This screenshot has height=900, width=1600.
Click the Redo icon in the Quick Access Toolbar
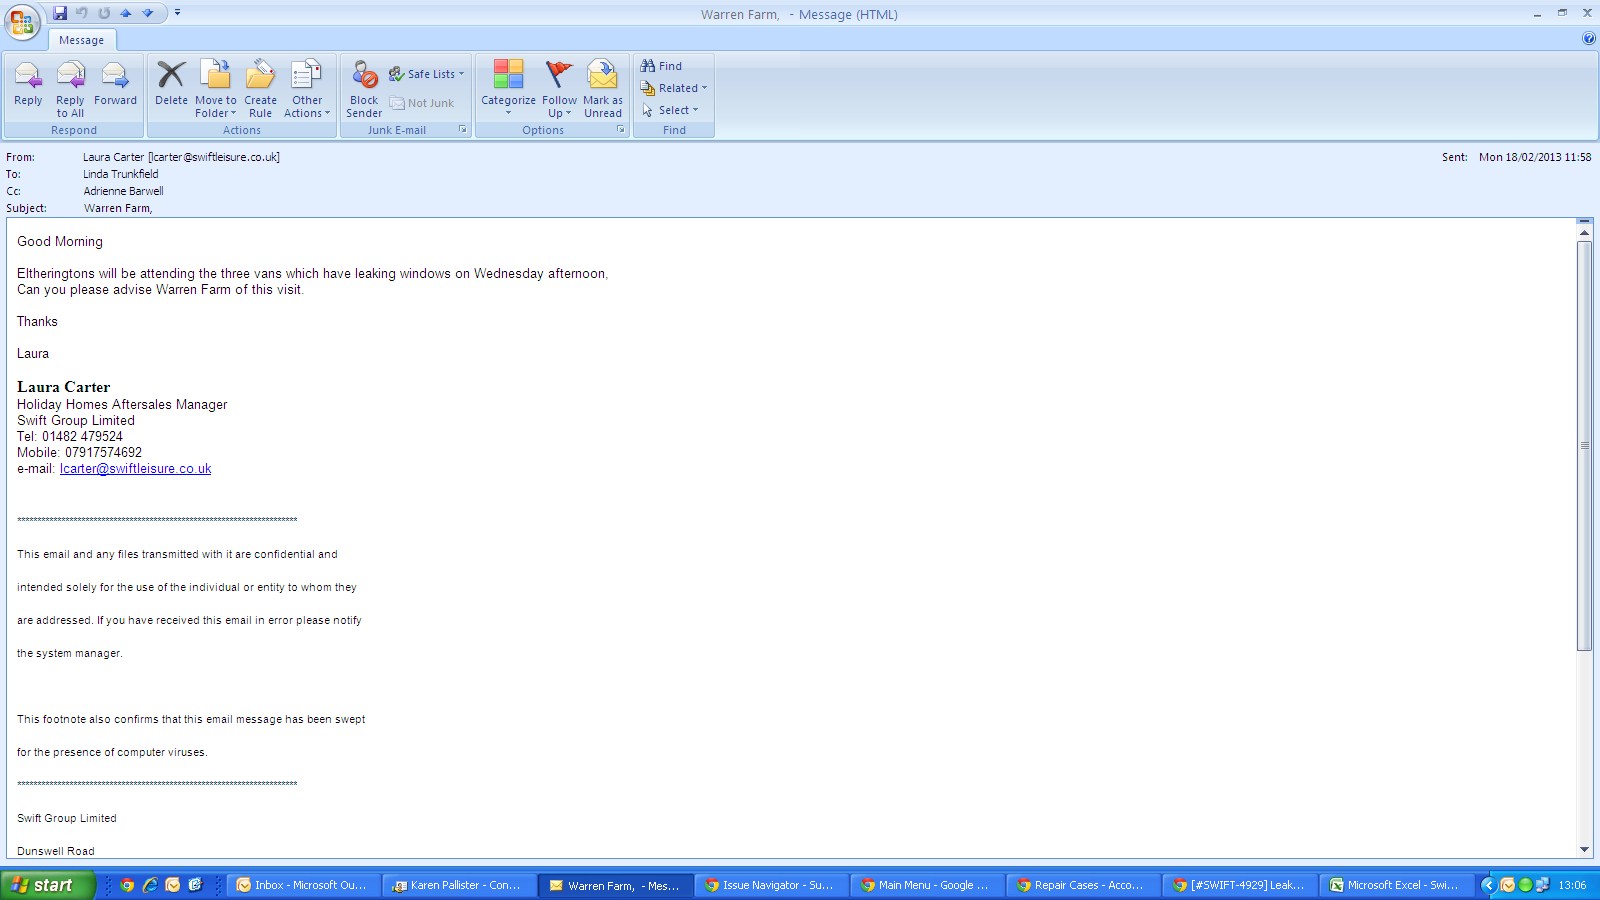tap(104, 13)
